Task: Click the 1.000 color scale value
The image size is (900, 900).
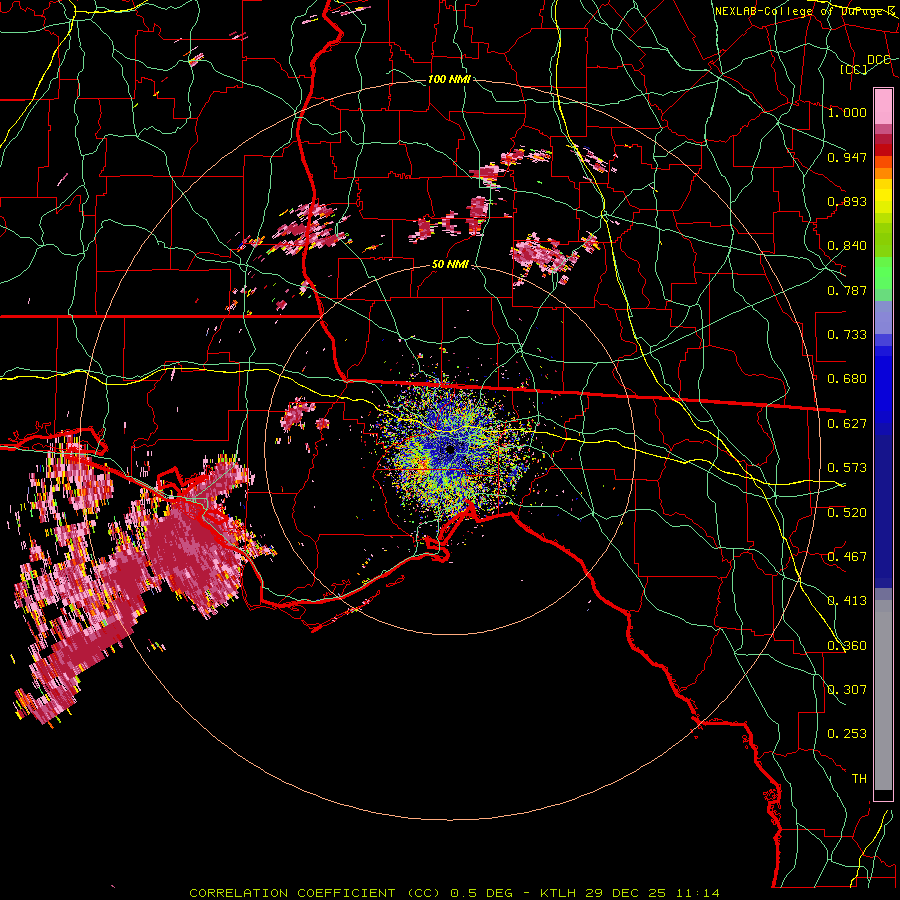Action: point(847,112)
